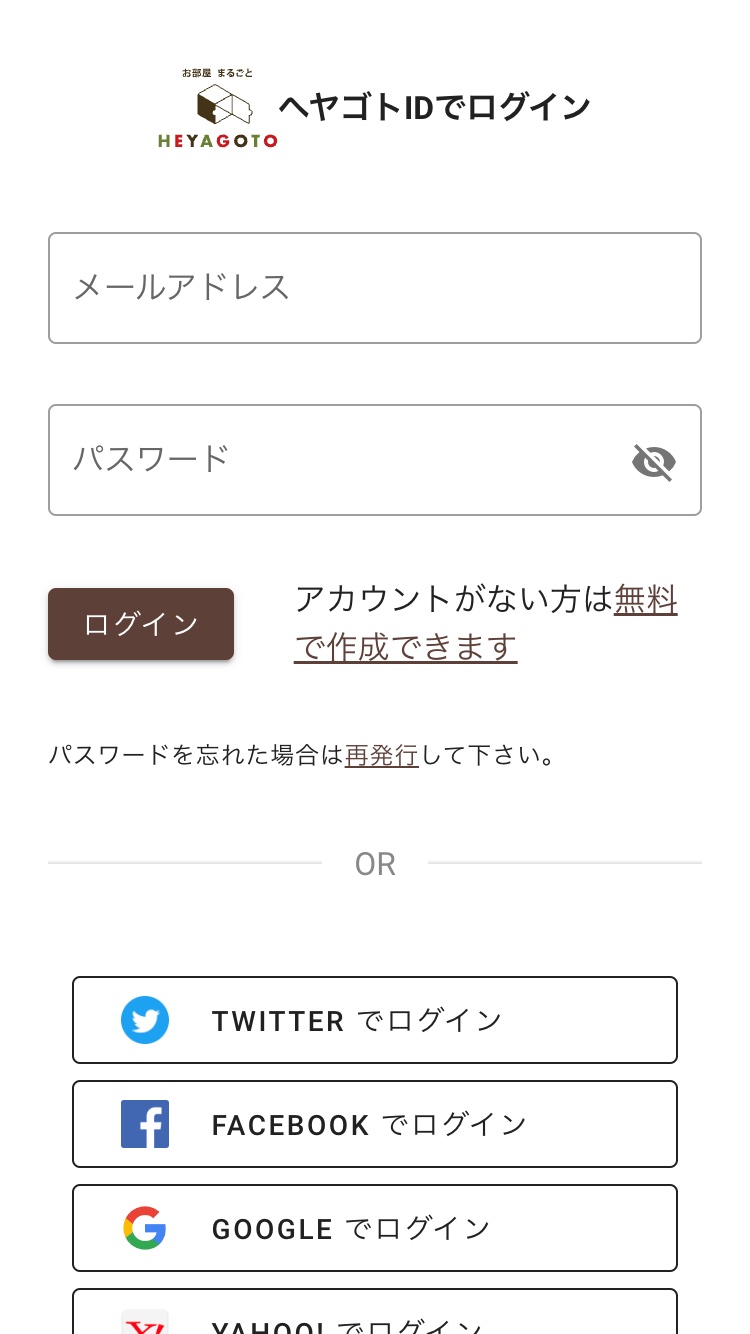Click the brown ログイン button
The height and width of the screenshot is (1334, 750).
coord(141,624)
